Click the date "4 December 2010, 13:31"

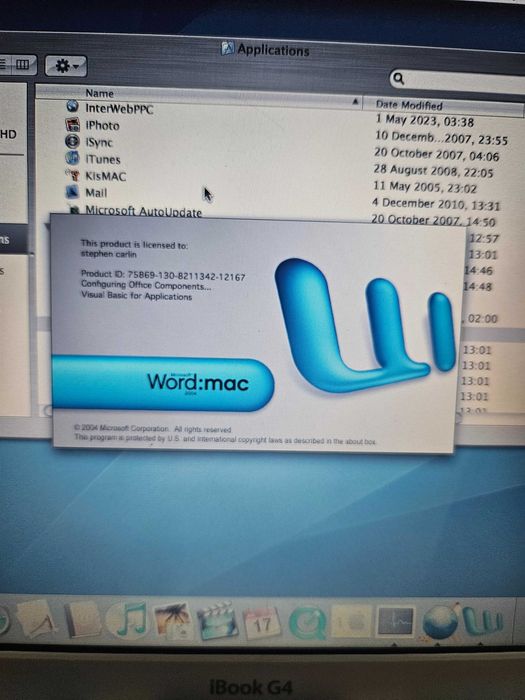coord(436,204)
